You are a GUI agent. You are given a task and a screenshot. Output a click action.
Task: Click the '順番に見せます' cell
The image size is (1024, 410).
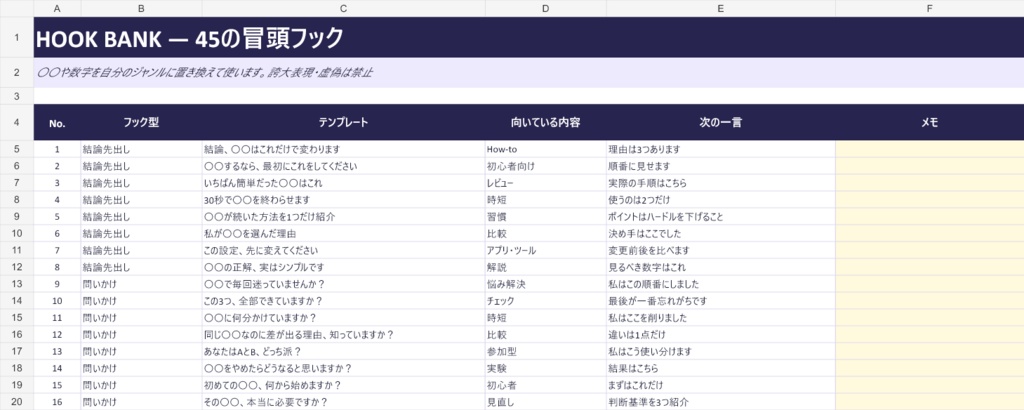[720, 166]
